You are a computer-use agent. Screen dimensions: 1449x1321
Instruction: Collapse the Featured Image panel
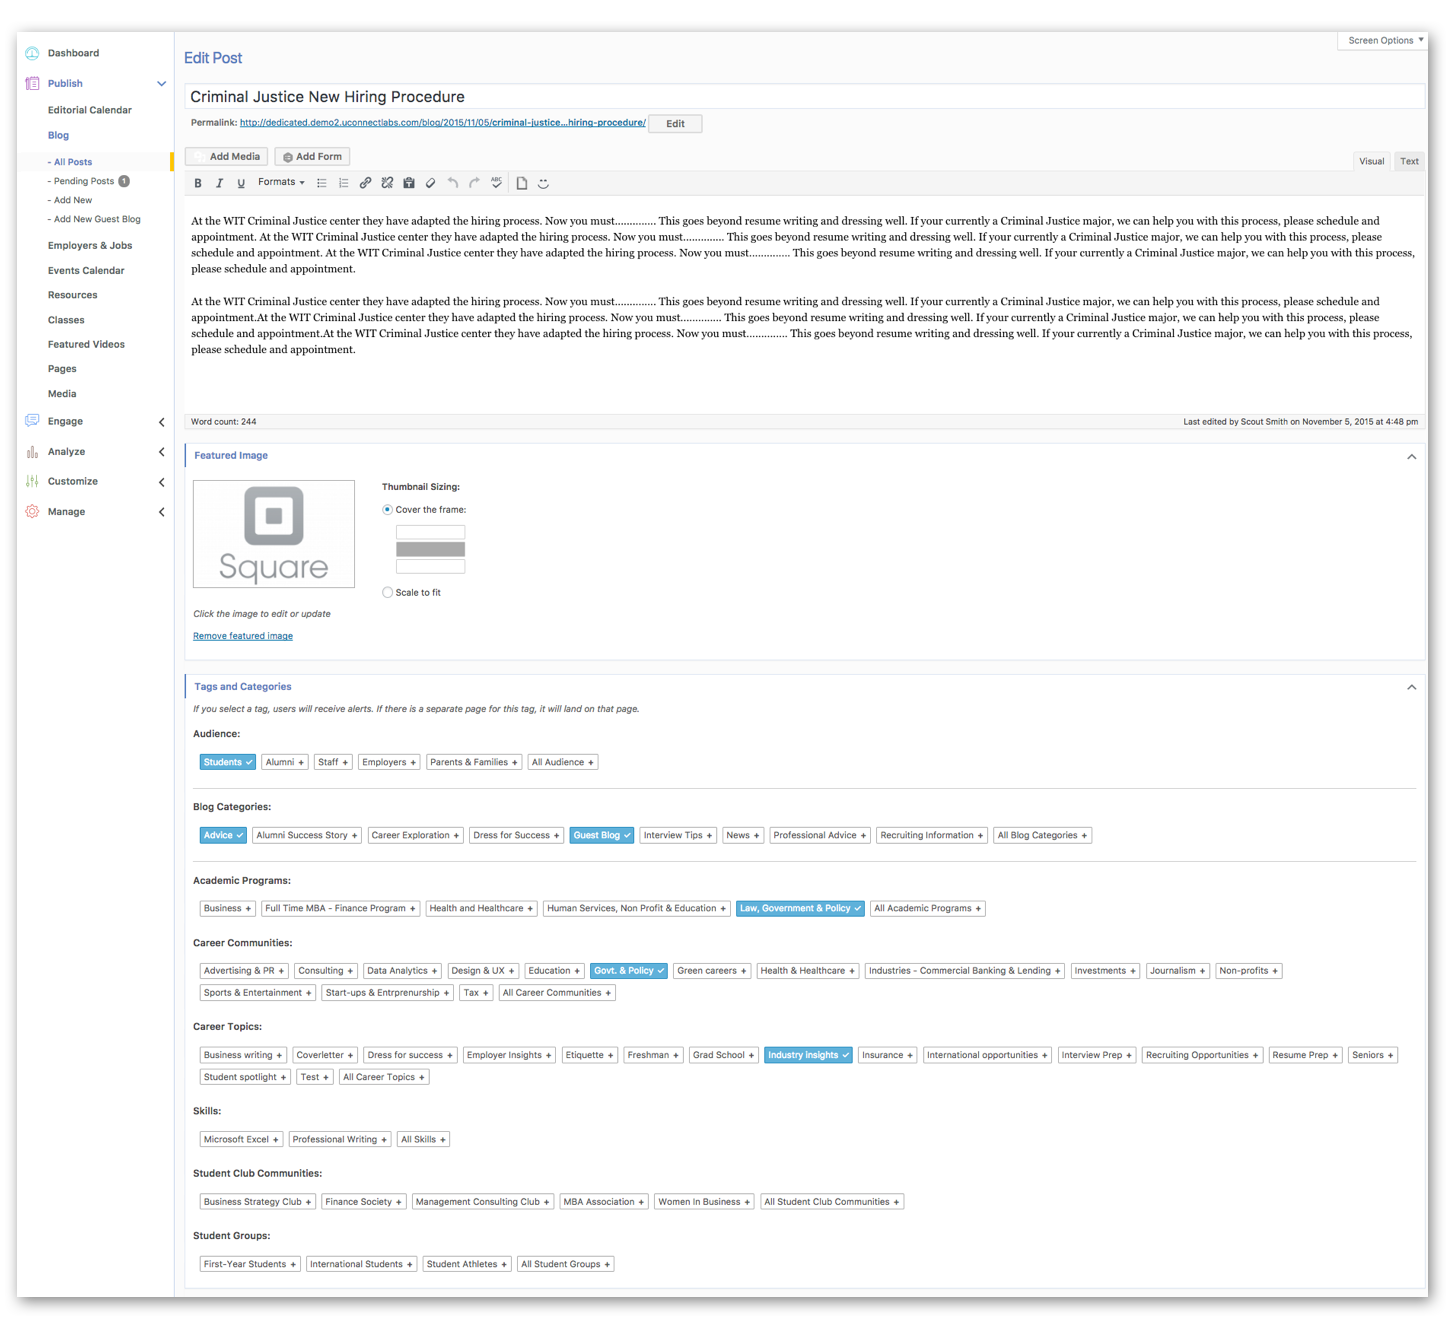tap(1411, 457)
